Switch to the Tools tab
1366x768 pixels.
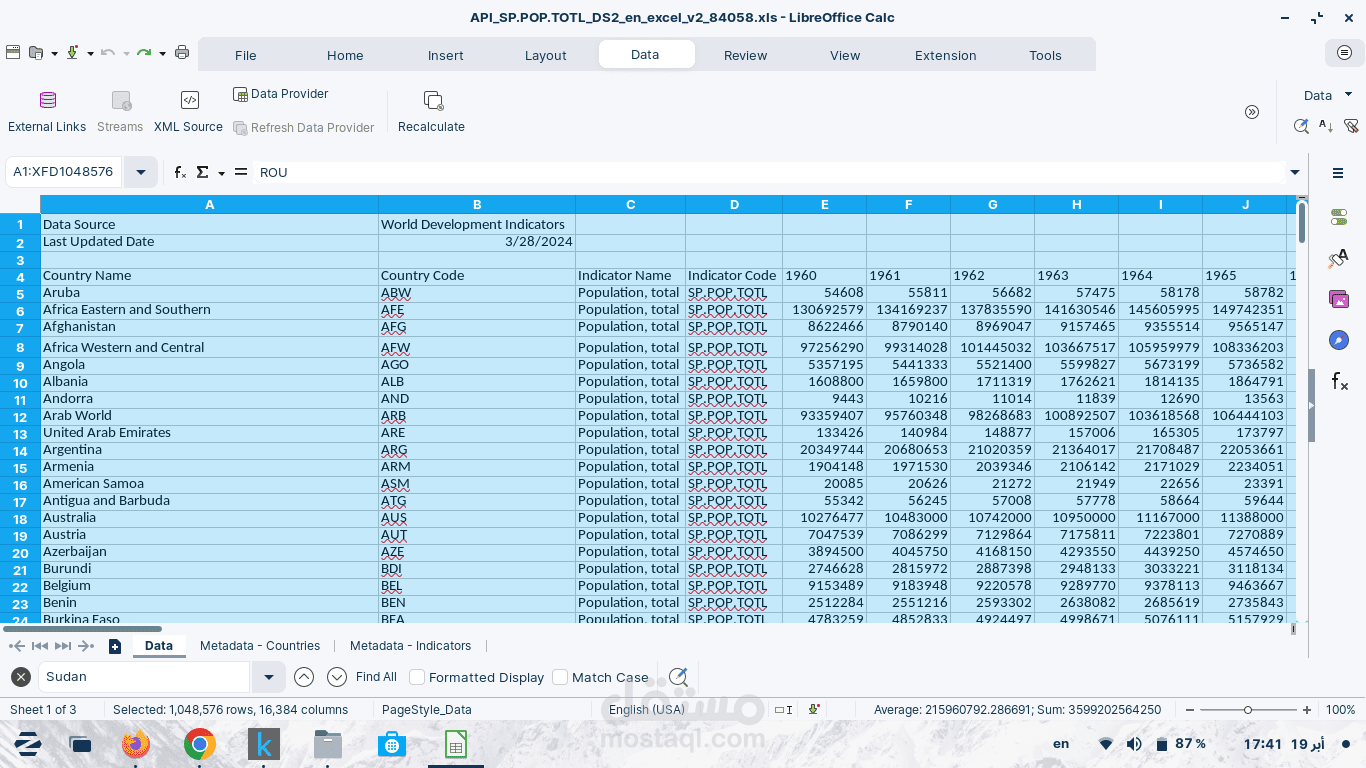[x=1046, y=55]
